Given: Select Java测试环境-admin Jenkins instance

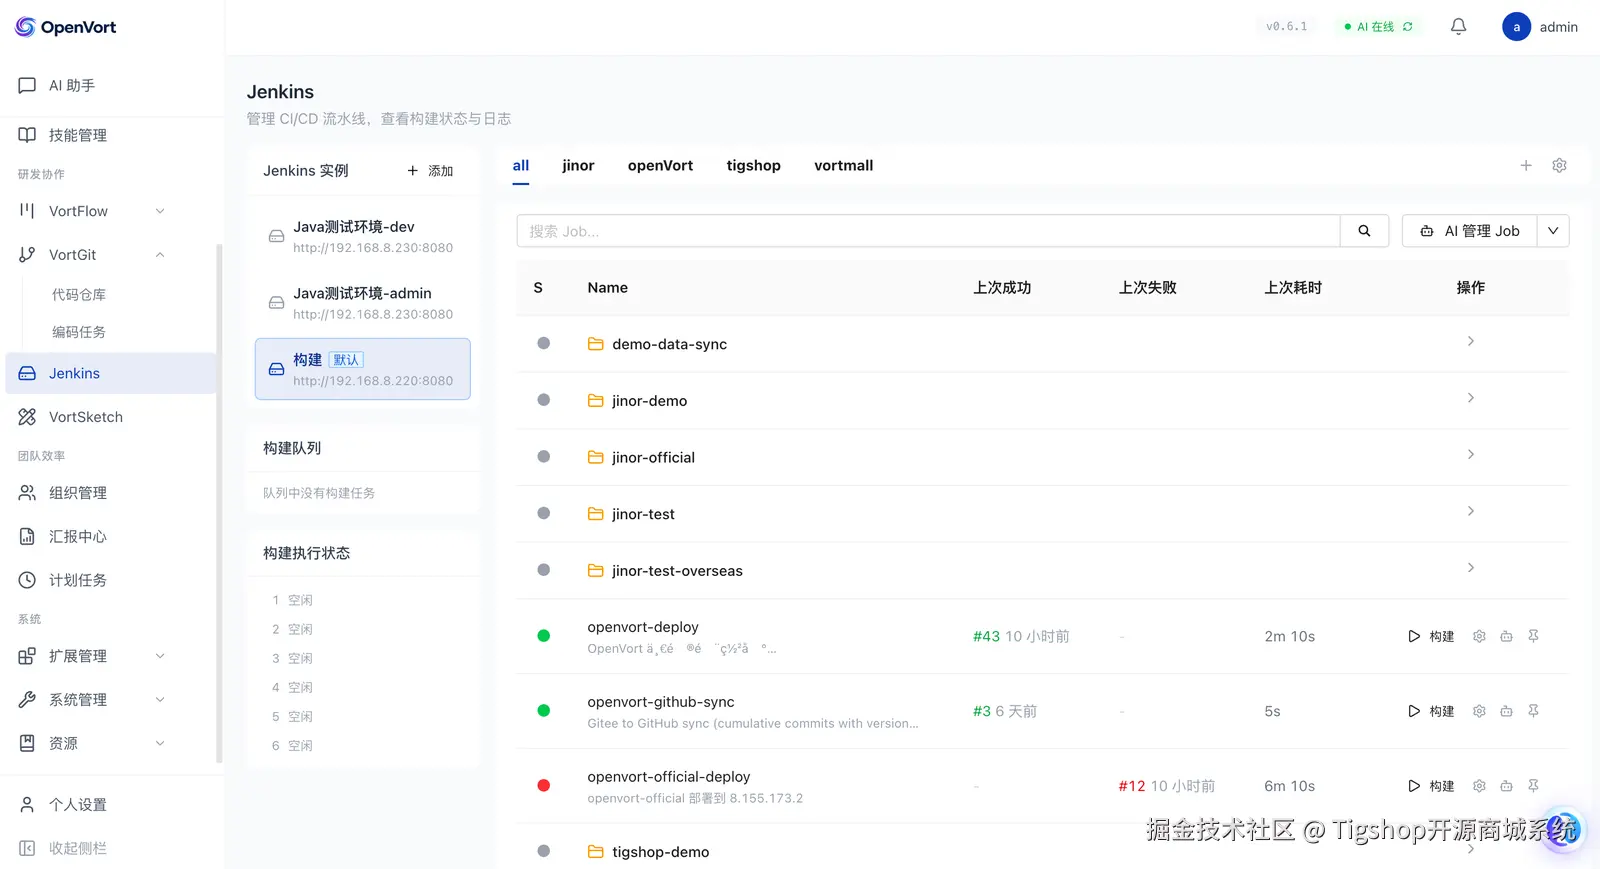Looking at the screenshot, I should [363, 303].
